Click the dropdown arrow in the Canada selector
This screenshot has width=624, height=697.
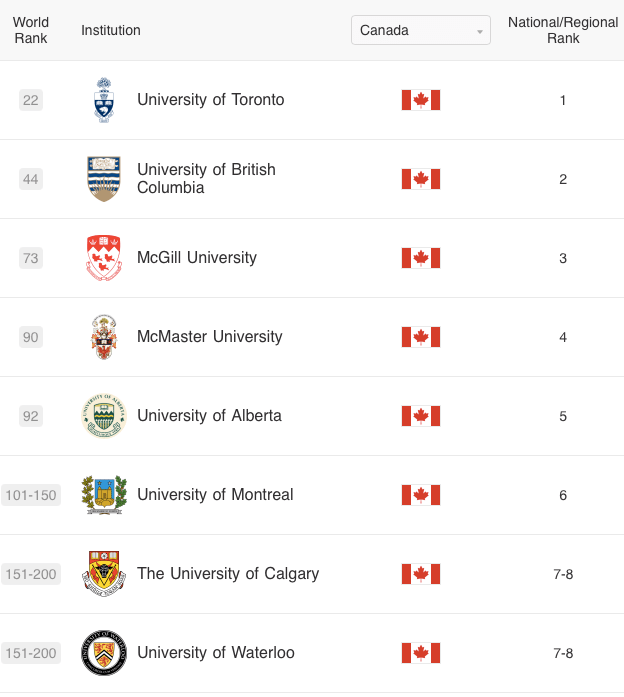480,31
